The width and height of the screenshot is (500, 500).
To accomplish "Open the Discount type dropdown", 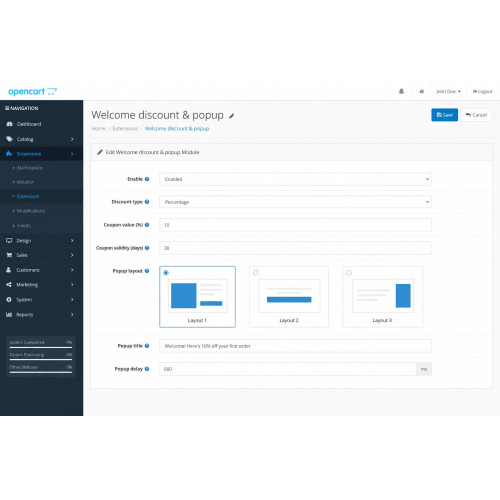I will point(295,202).
